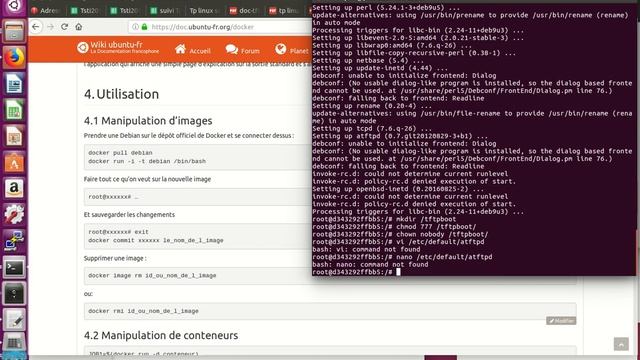Click the Accueil house icon
The height and width of the screenshot is (360, 640).
[180, 49]
